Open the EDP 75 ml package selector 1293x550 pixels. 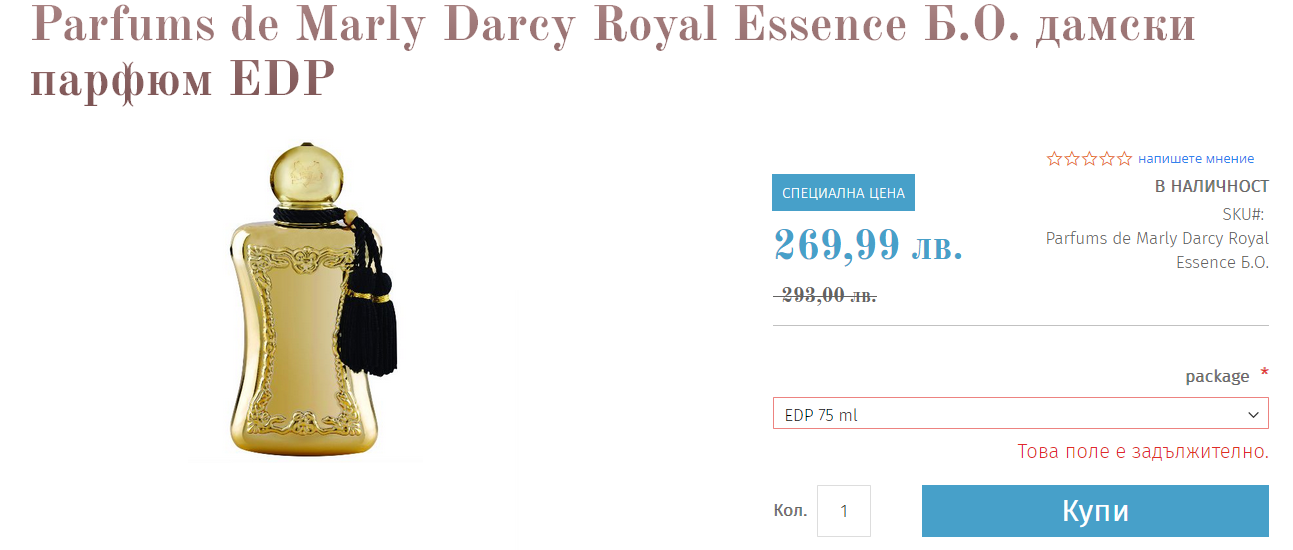tap(1021, 414)
